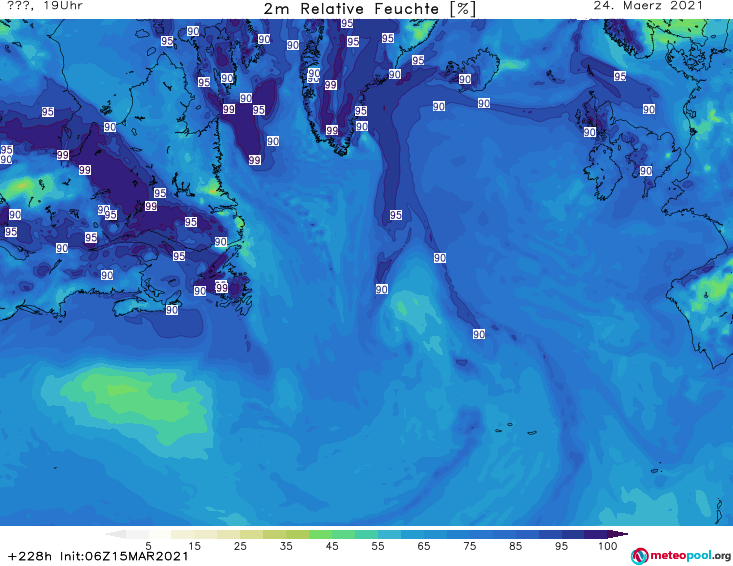
Task: Click the colorbar label "55"
Action: point(378,546)
